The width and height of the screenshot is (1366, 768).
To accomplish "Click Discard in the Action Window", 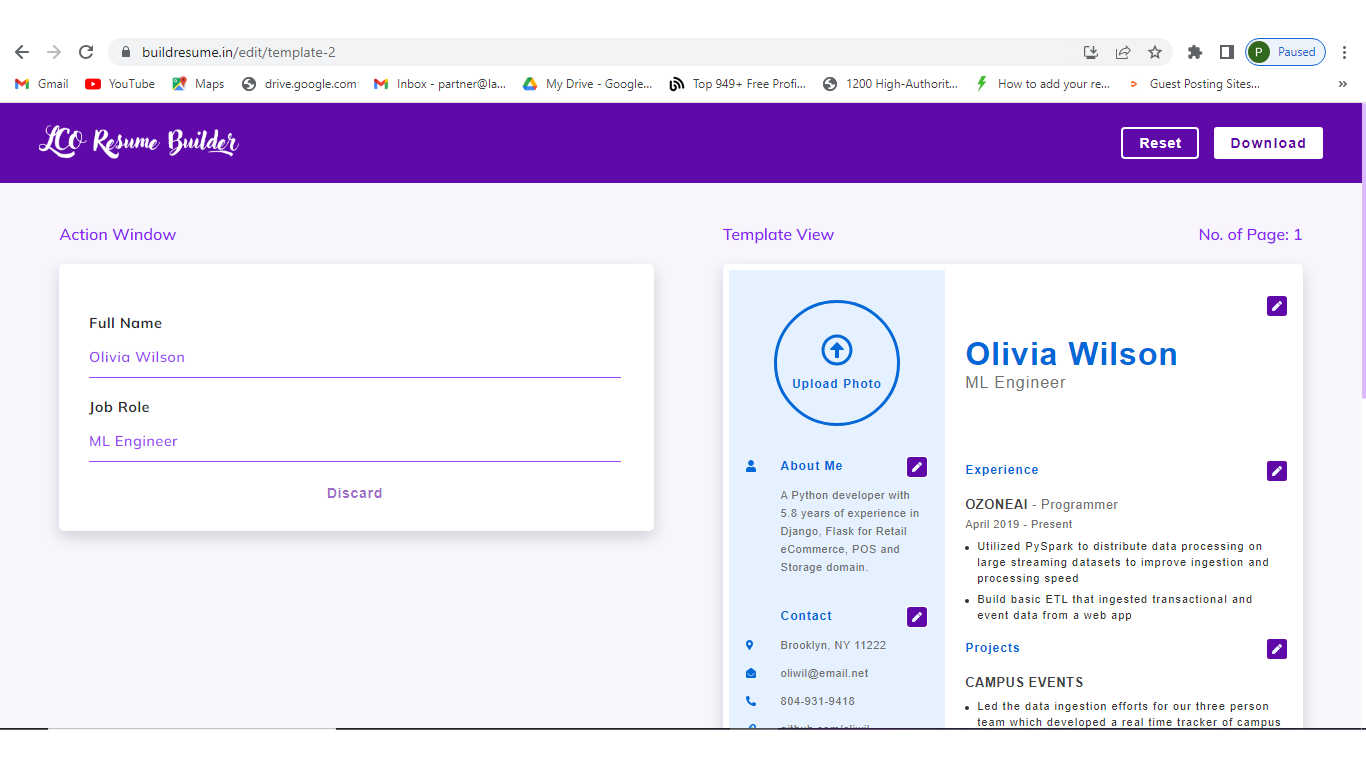I will (354, 493).
